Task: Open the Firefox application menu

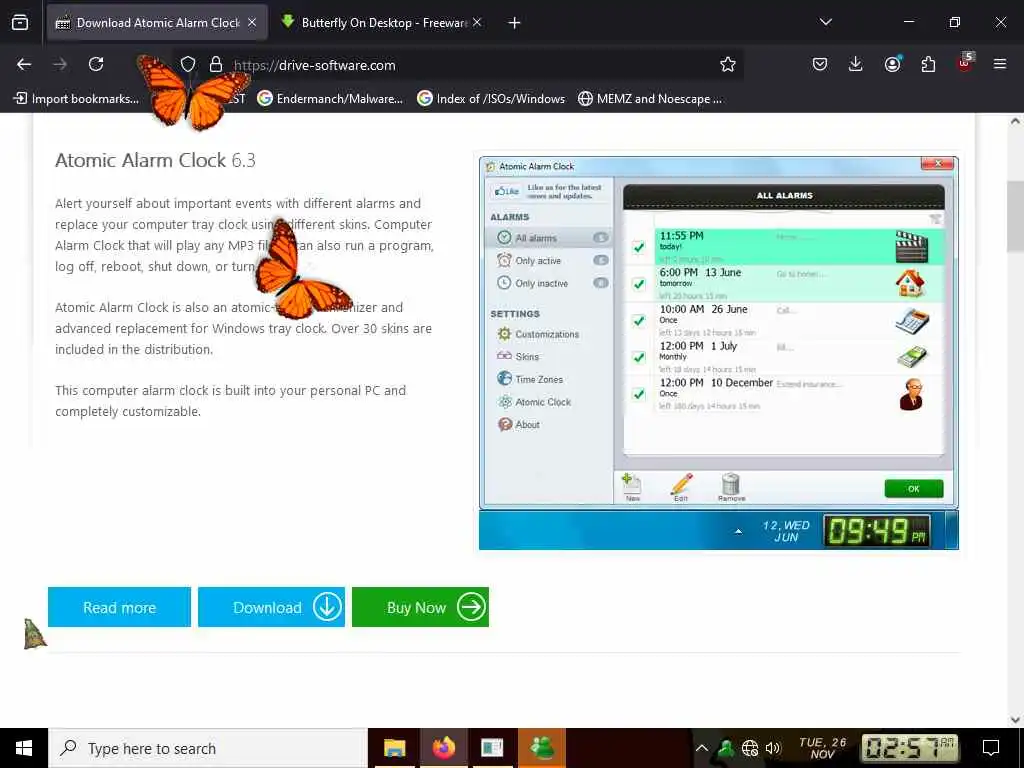Action: [x=1000, y=64]
